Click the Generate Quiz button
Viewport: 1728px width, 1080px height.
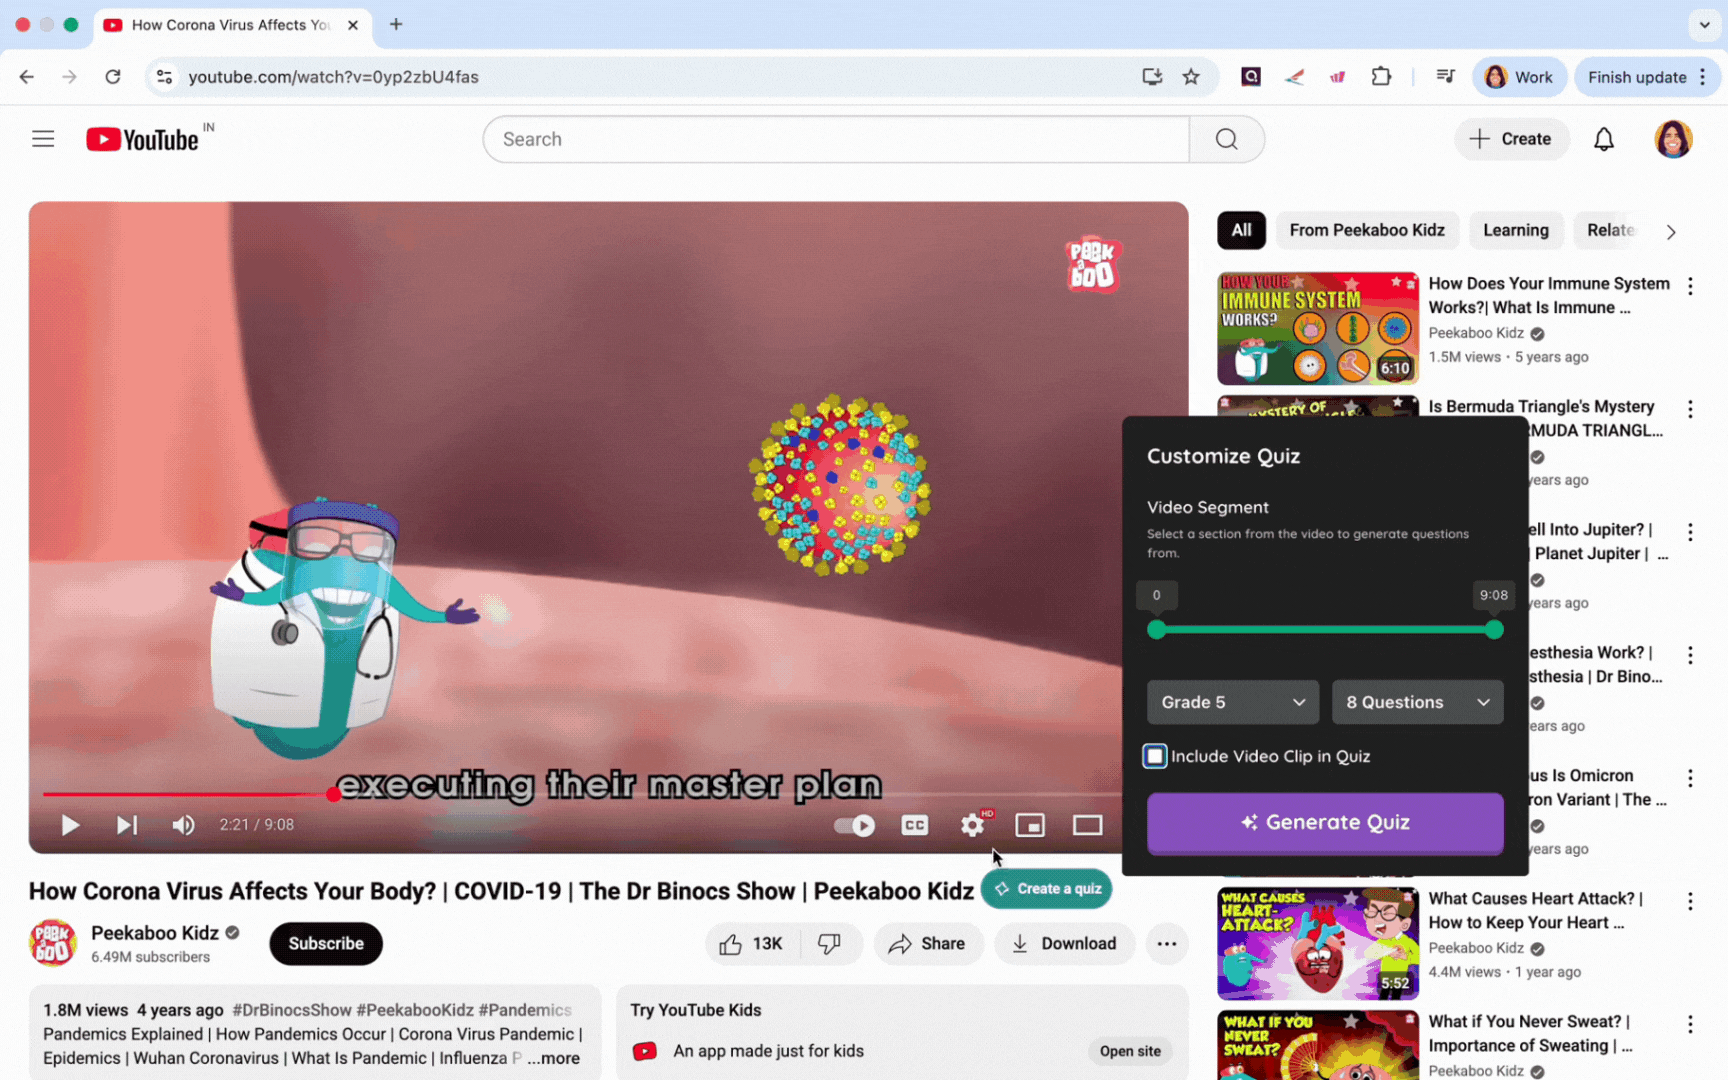pos(1325,822)
